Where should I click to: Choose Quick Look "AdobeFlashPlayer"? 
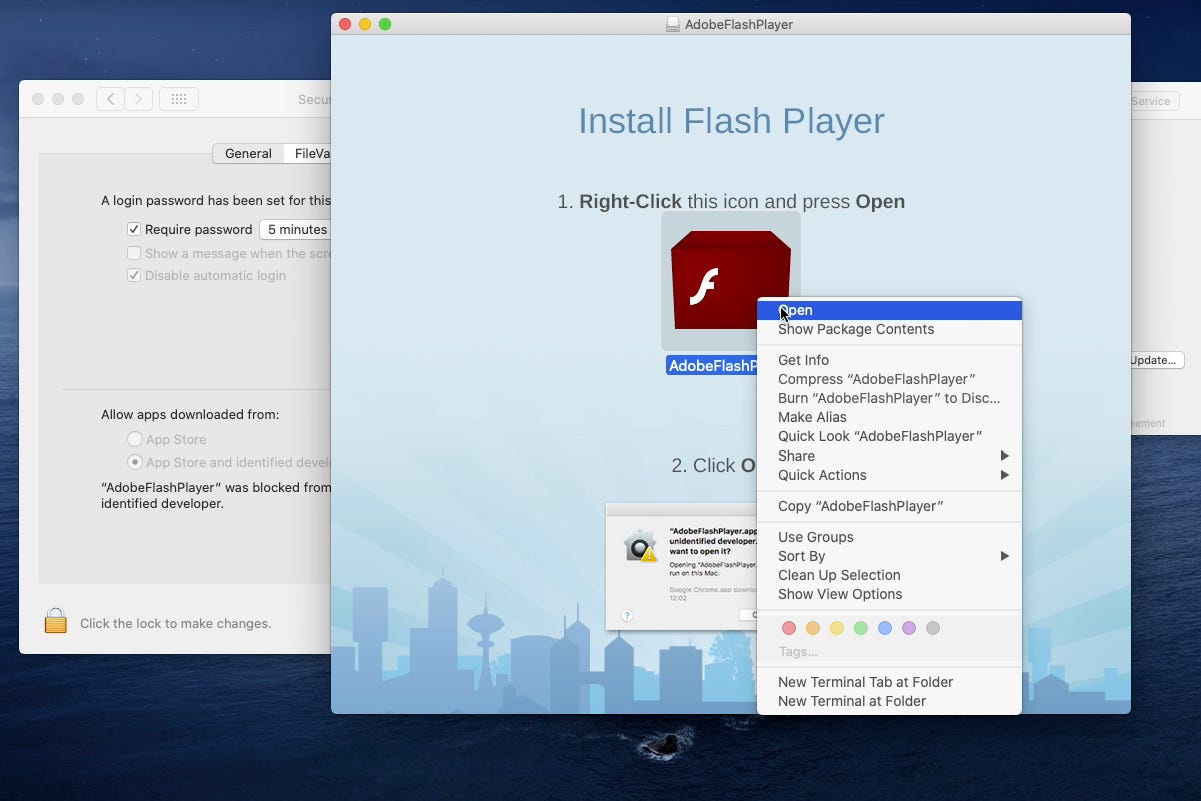click(x=889, y=436)
